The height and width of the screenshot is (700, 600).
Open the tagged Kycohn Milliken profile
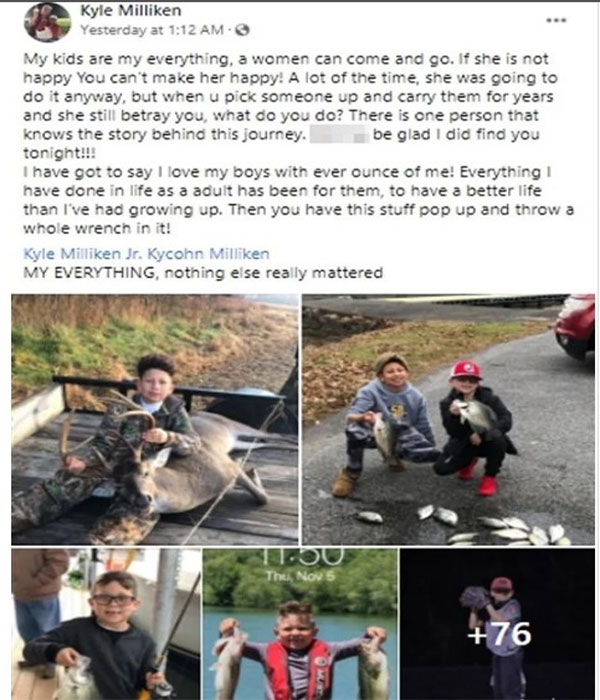(208, 254)
